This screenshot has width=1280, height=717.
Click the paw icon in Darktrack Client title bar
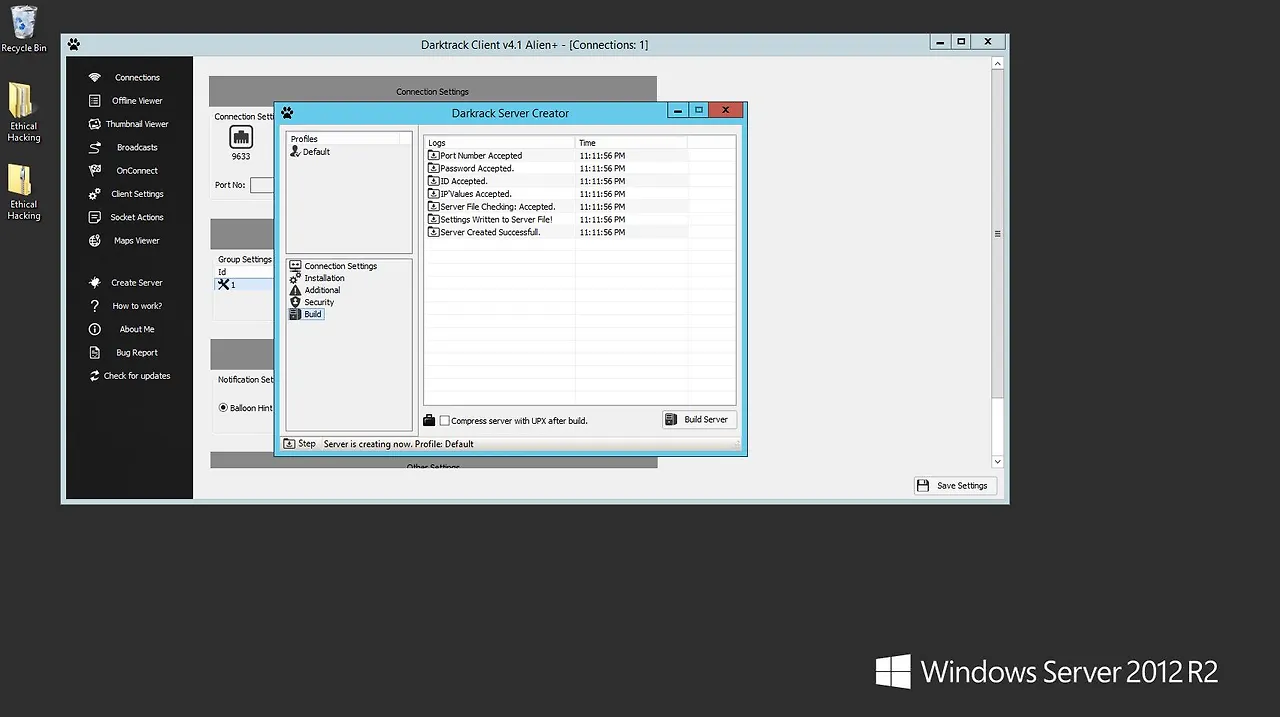74,44
